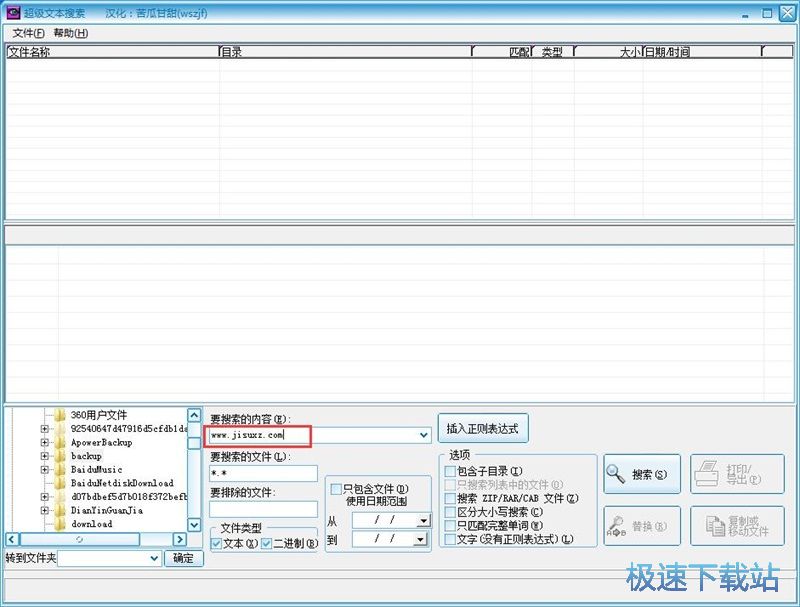This screenshot has width=800, height=607.
Task: Sort results by 匹配 column header
Action: click(x=502, y=52)
